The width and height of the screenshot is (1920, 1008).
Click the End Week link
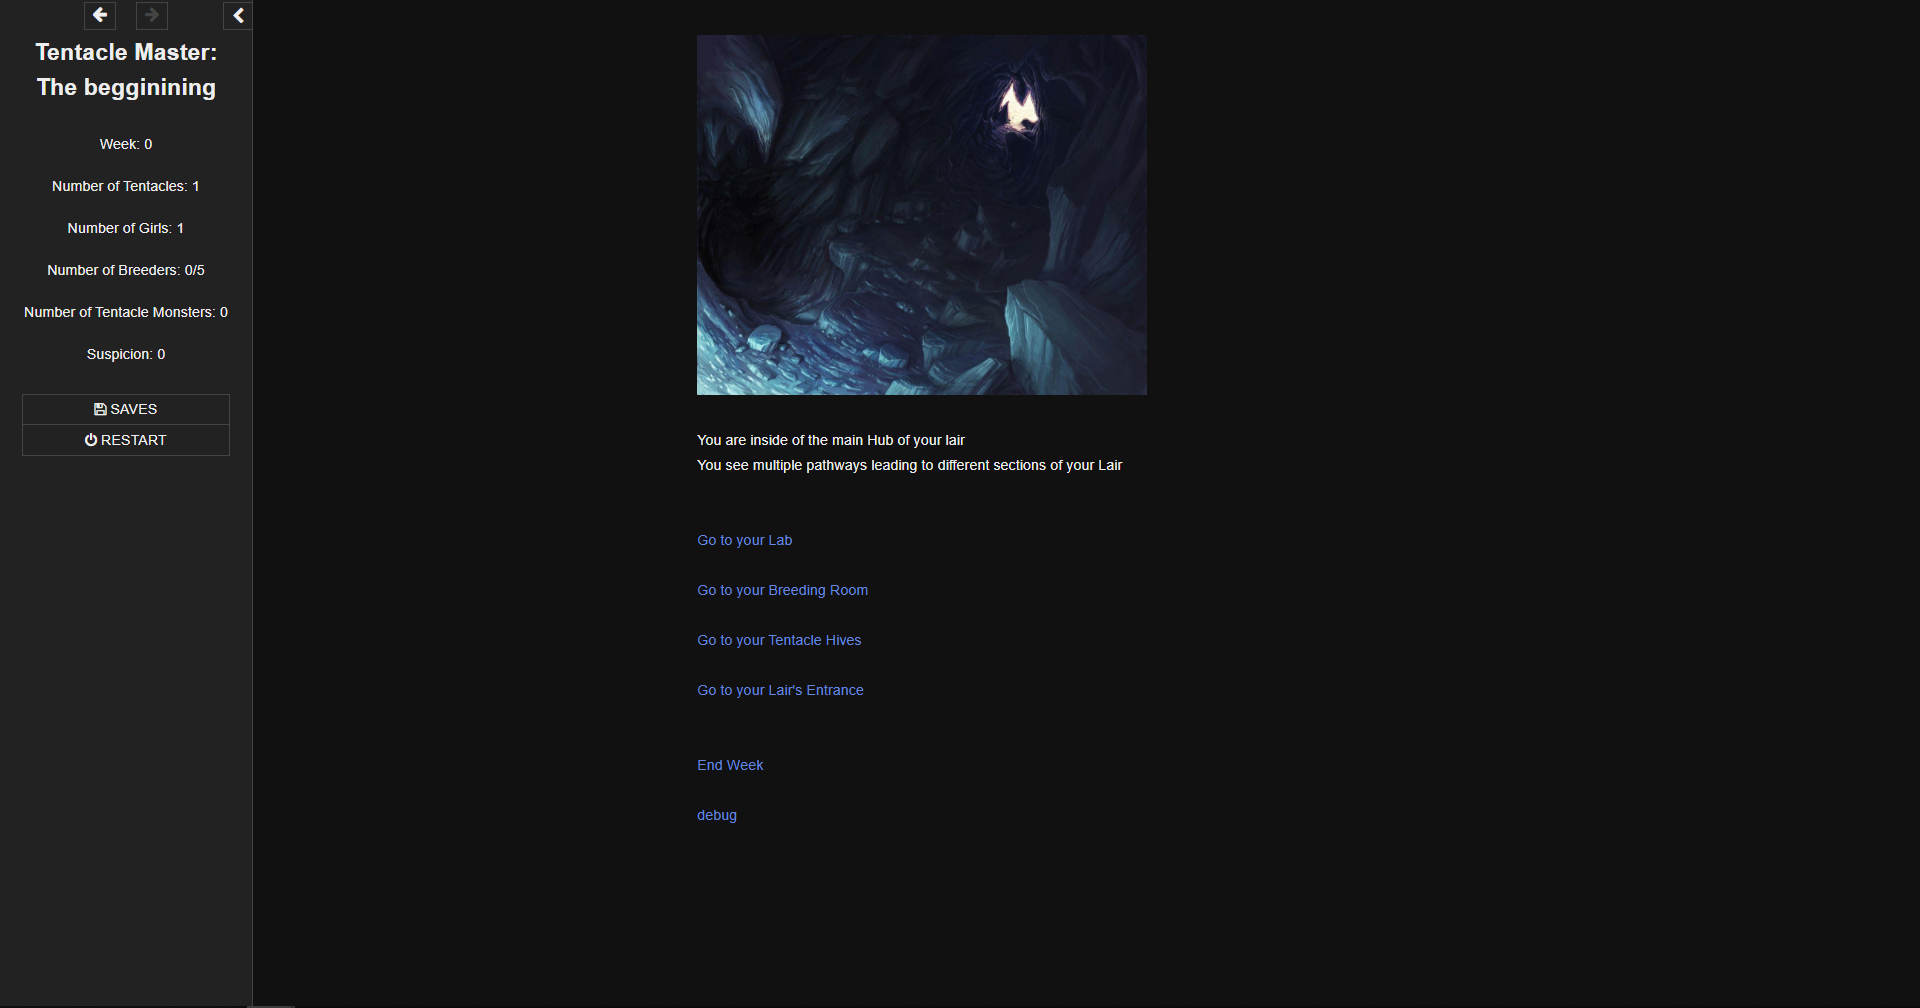730,765
